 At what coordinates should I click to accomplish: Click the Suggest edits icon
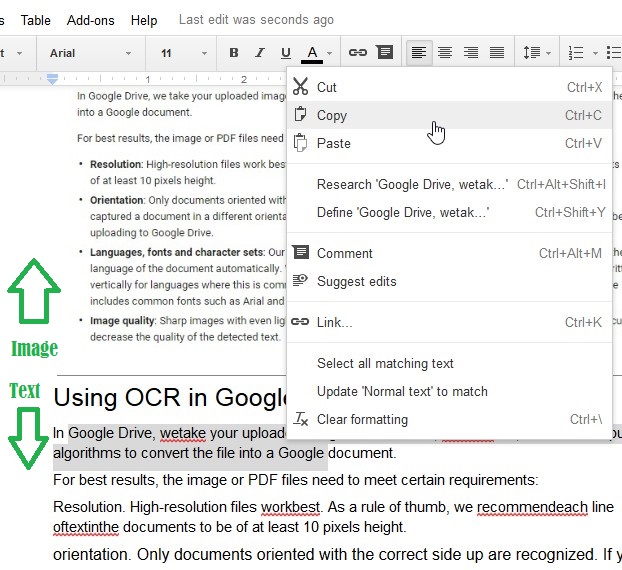click(x=300, y=280)
